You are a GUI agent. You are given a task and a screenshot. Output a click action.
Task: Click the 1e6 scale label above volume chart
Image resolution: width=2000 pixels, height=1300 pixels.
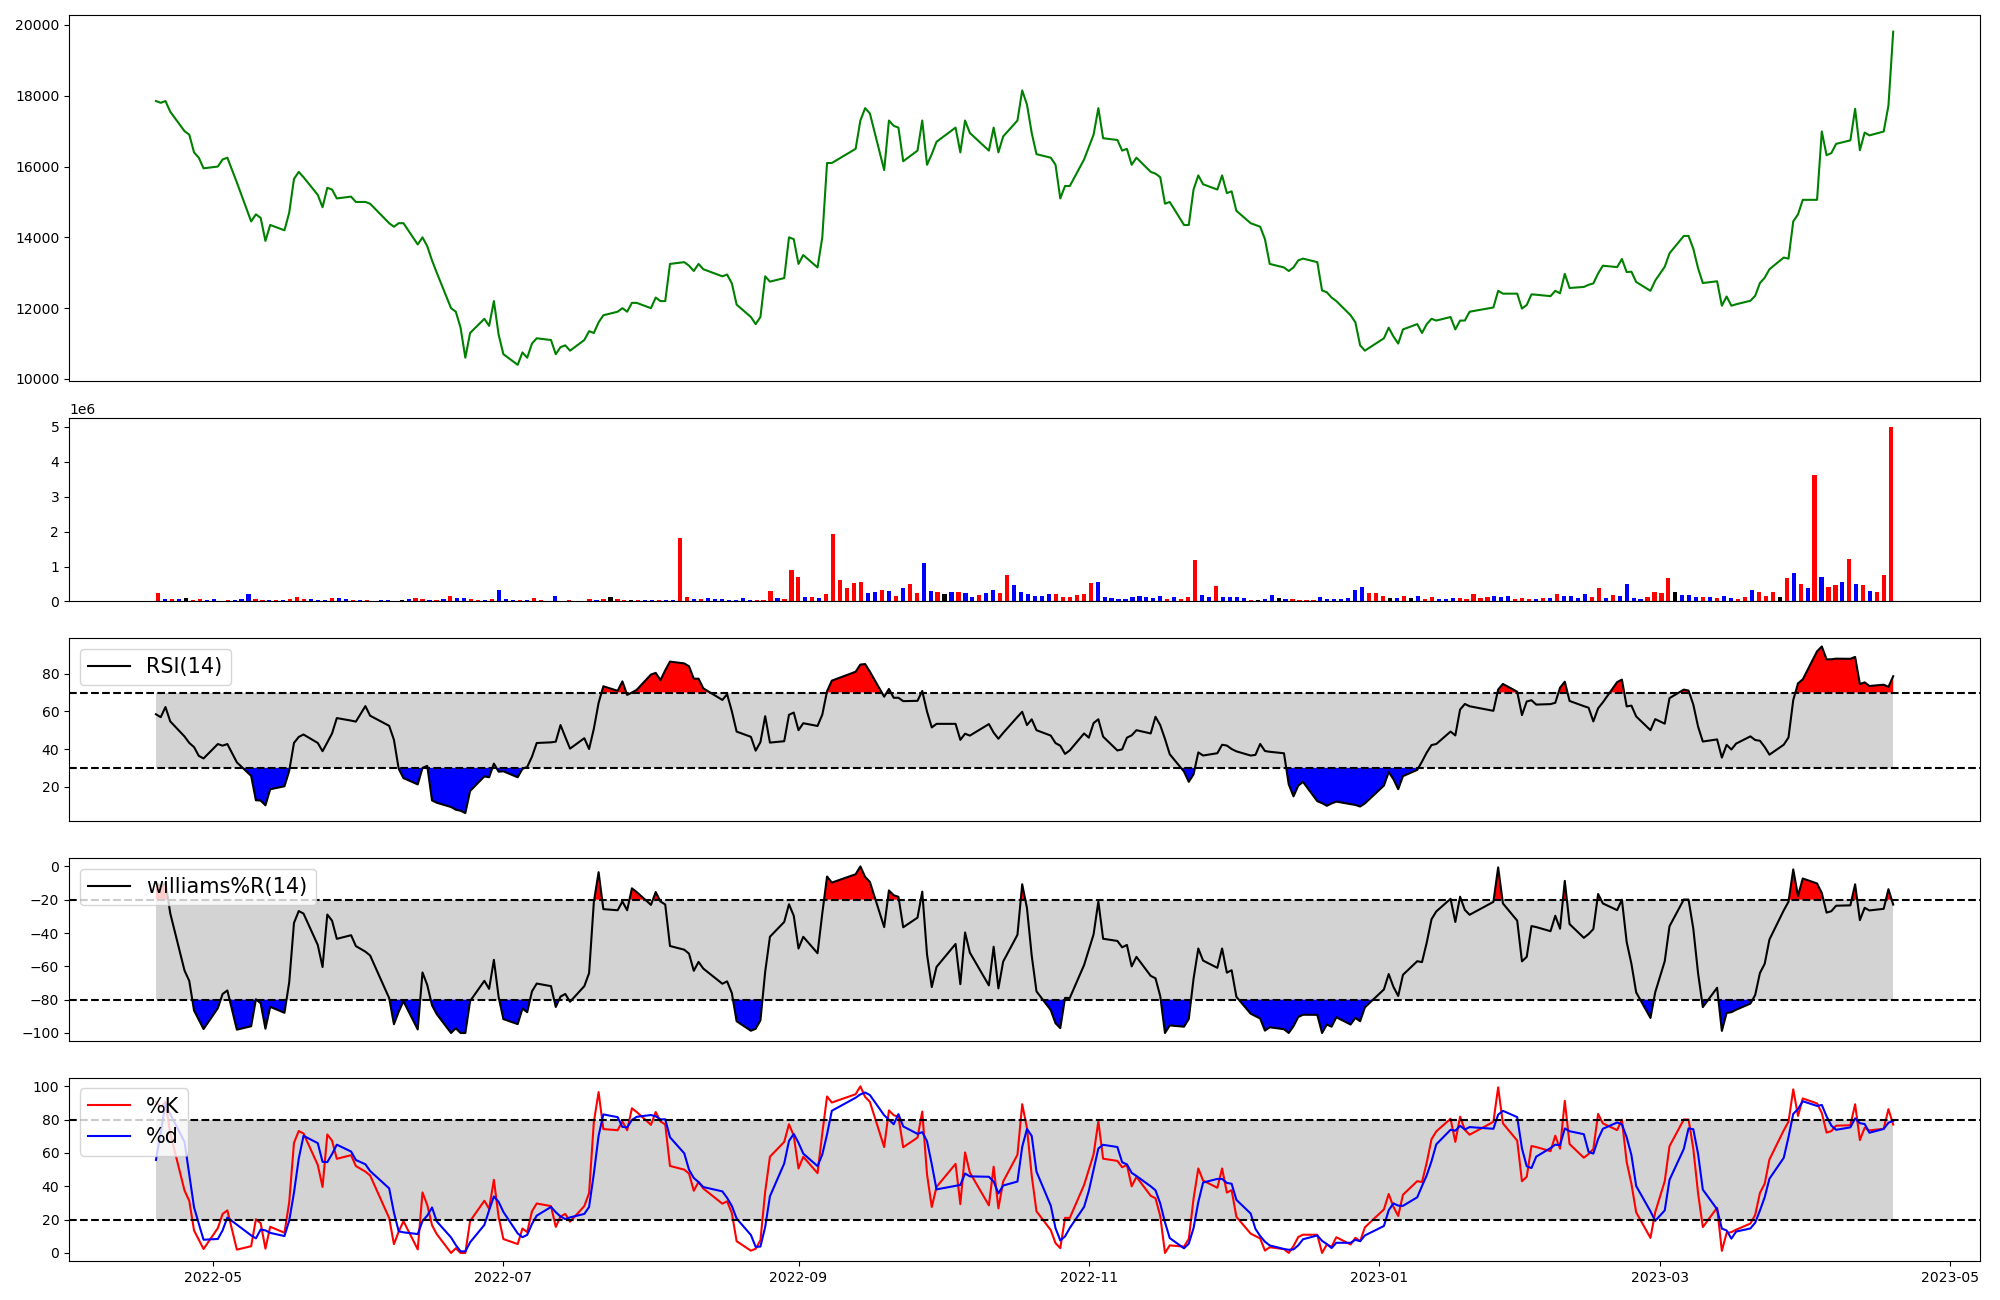82,410
